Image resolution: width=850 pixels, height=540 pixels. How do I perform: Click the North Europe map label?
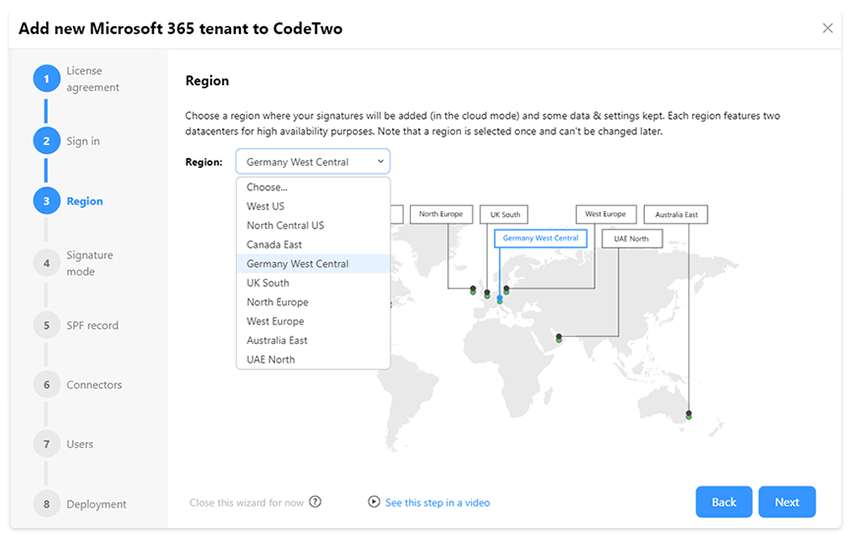point(441,214)
